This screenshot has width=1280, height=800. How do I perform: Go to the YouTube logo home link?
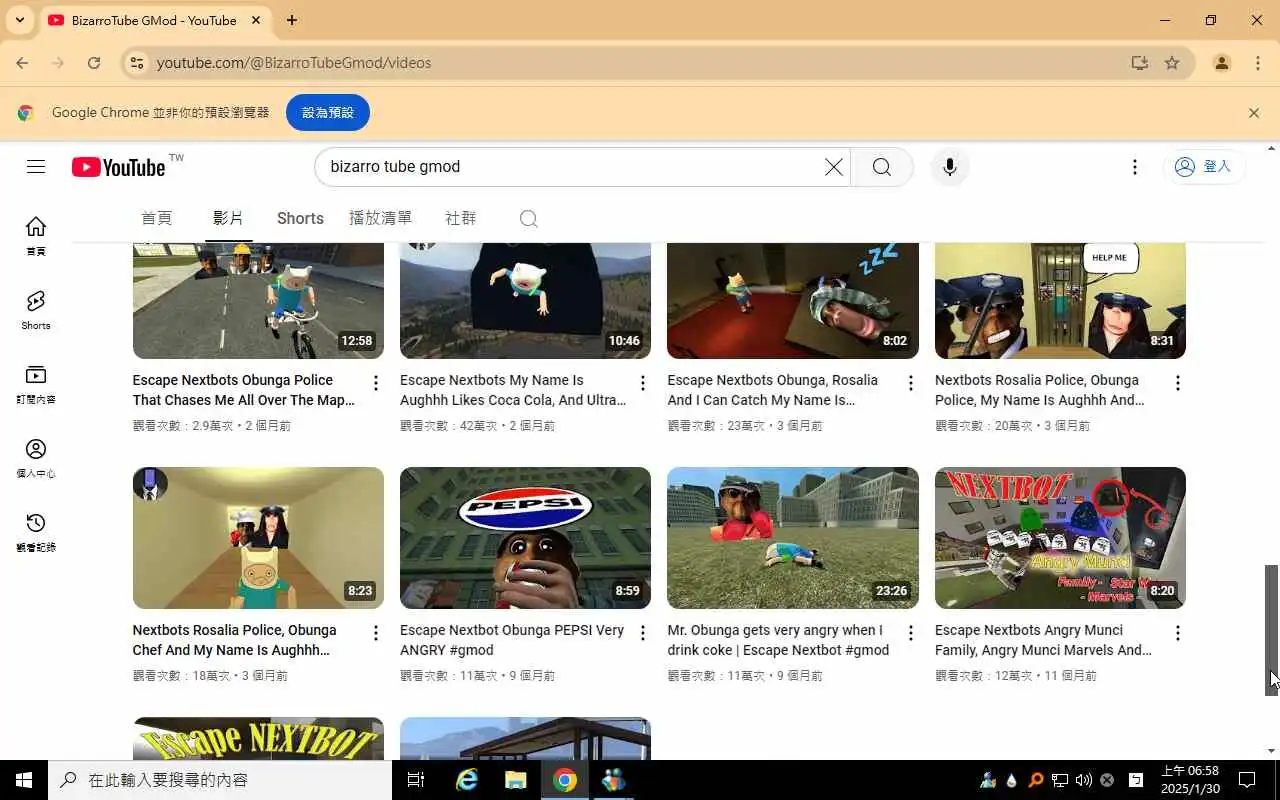click(119, 167)
